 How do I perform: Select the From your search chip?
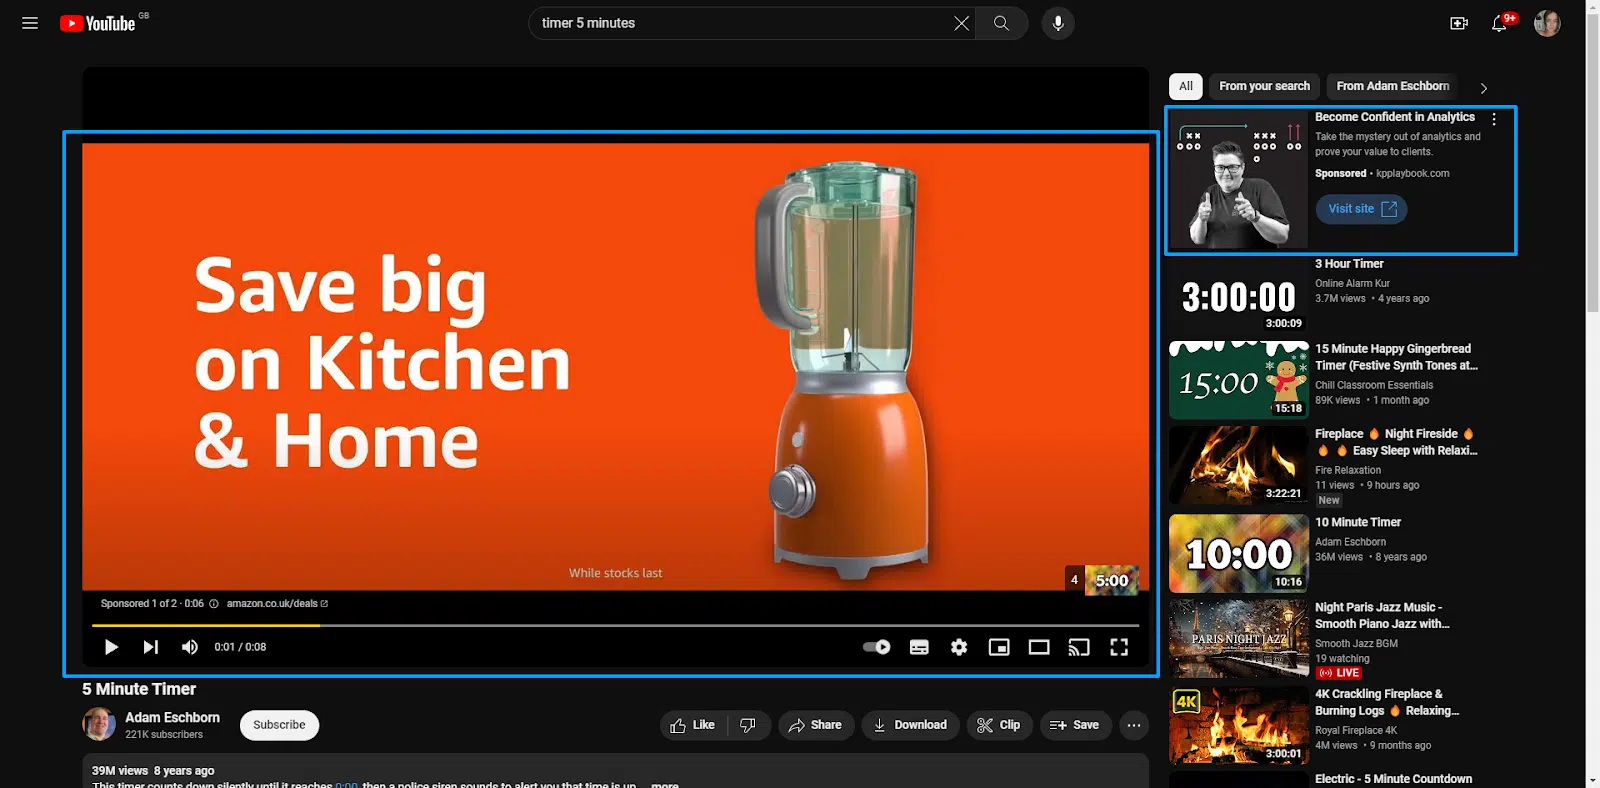[1264, 86]
